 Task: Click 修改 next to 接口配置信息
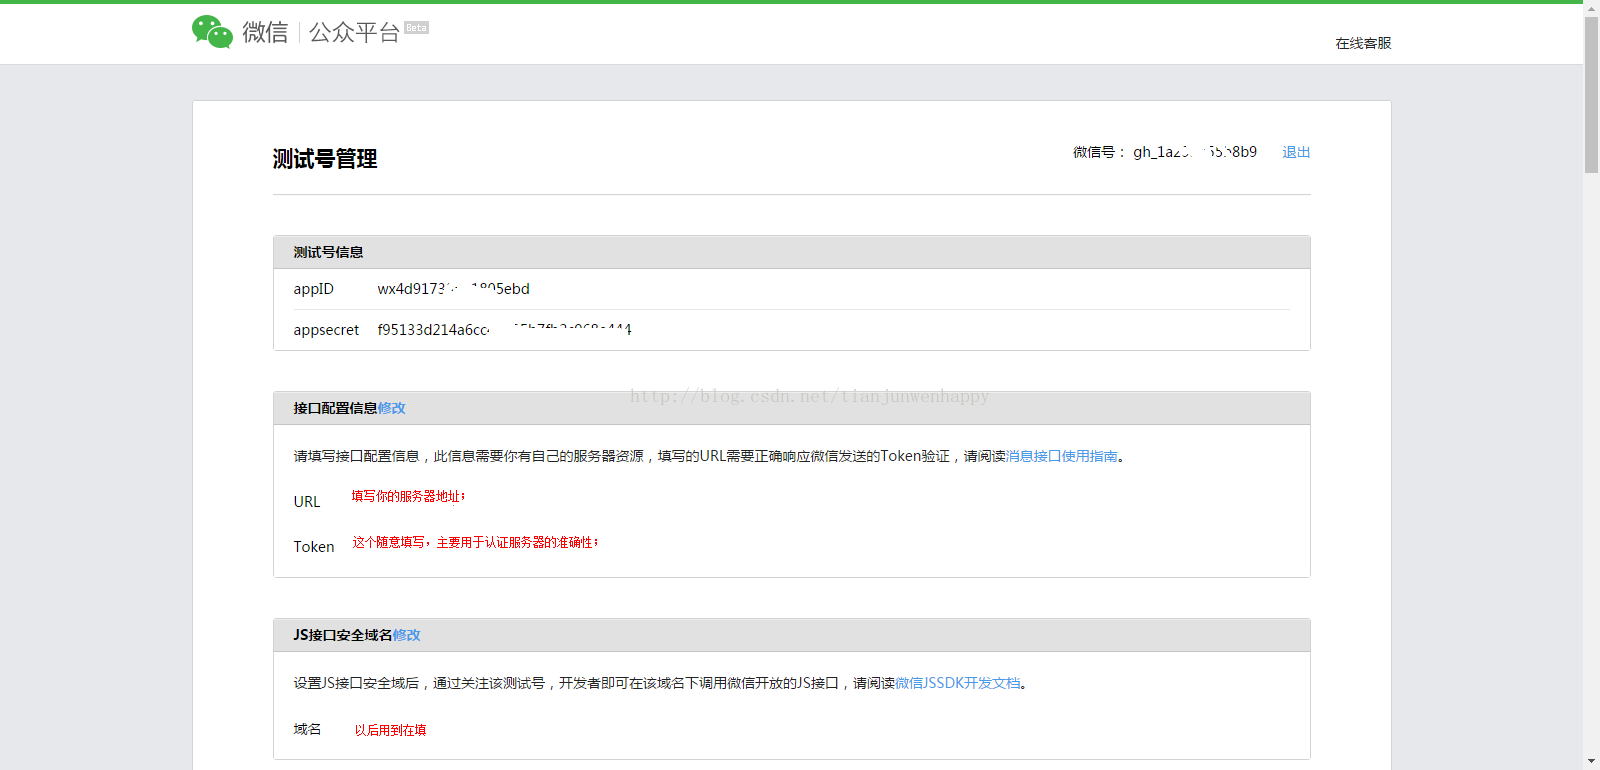(392, 408)
